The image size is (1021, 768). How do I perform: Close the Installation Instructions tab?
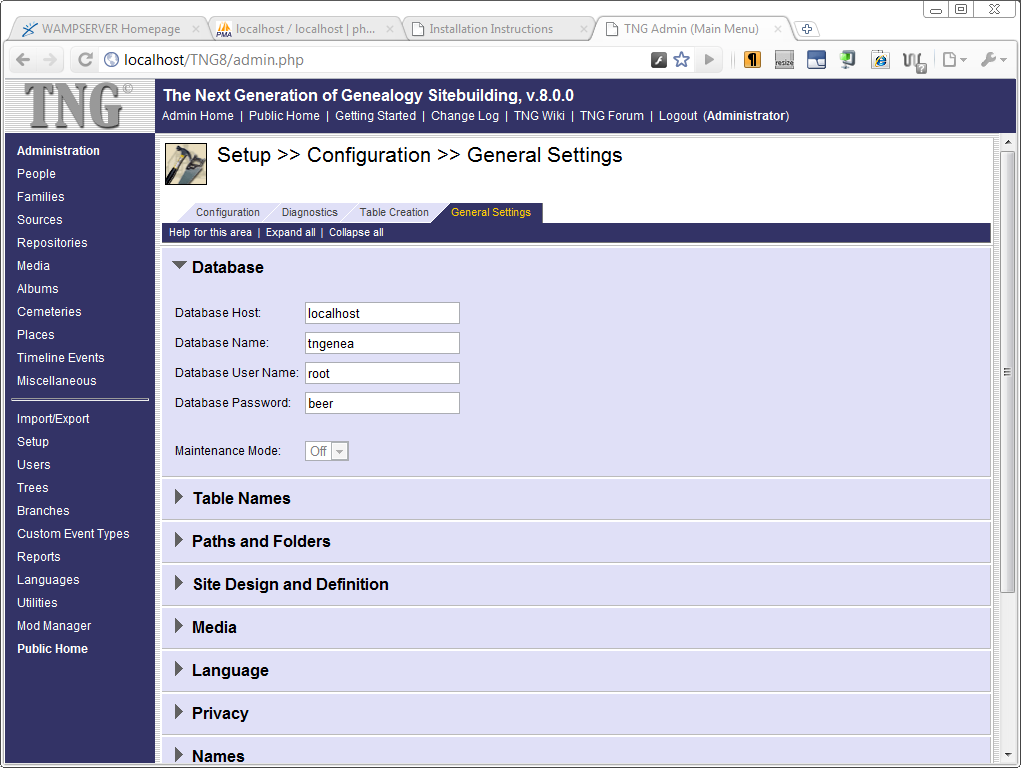click(583, 29)
